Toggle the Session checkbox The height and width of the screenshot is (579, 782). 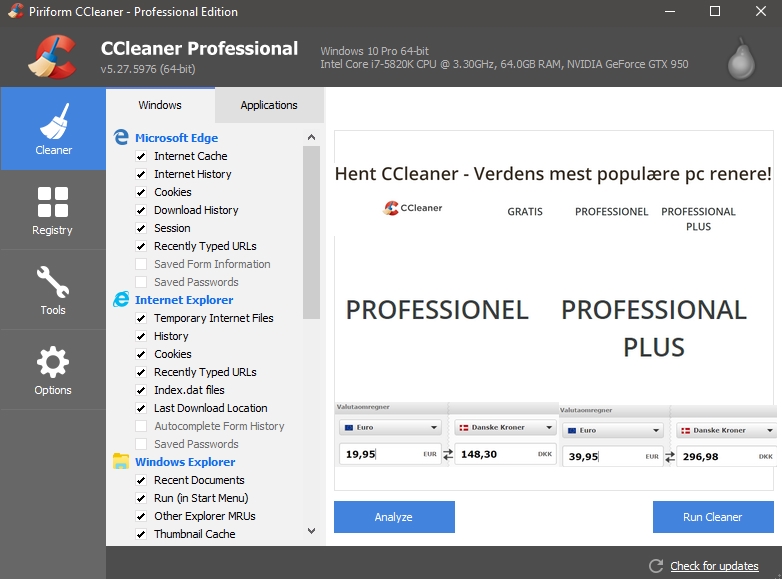(141, 228)
